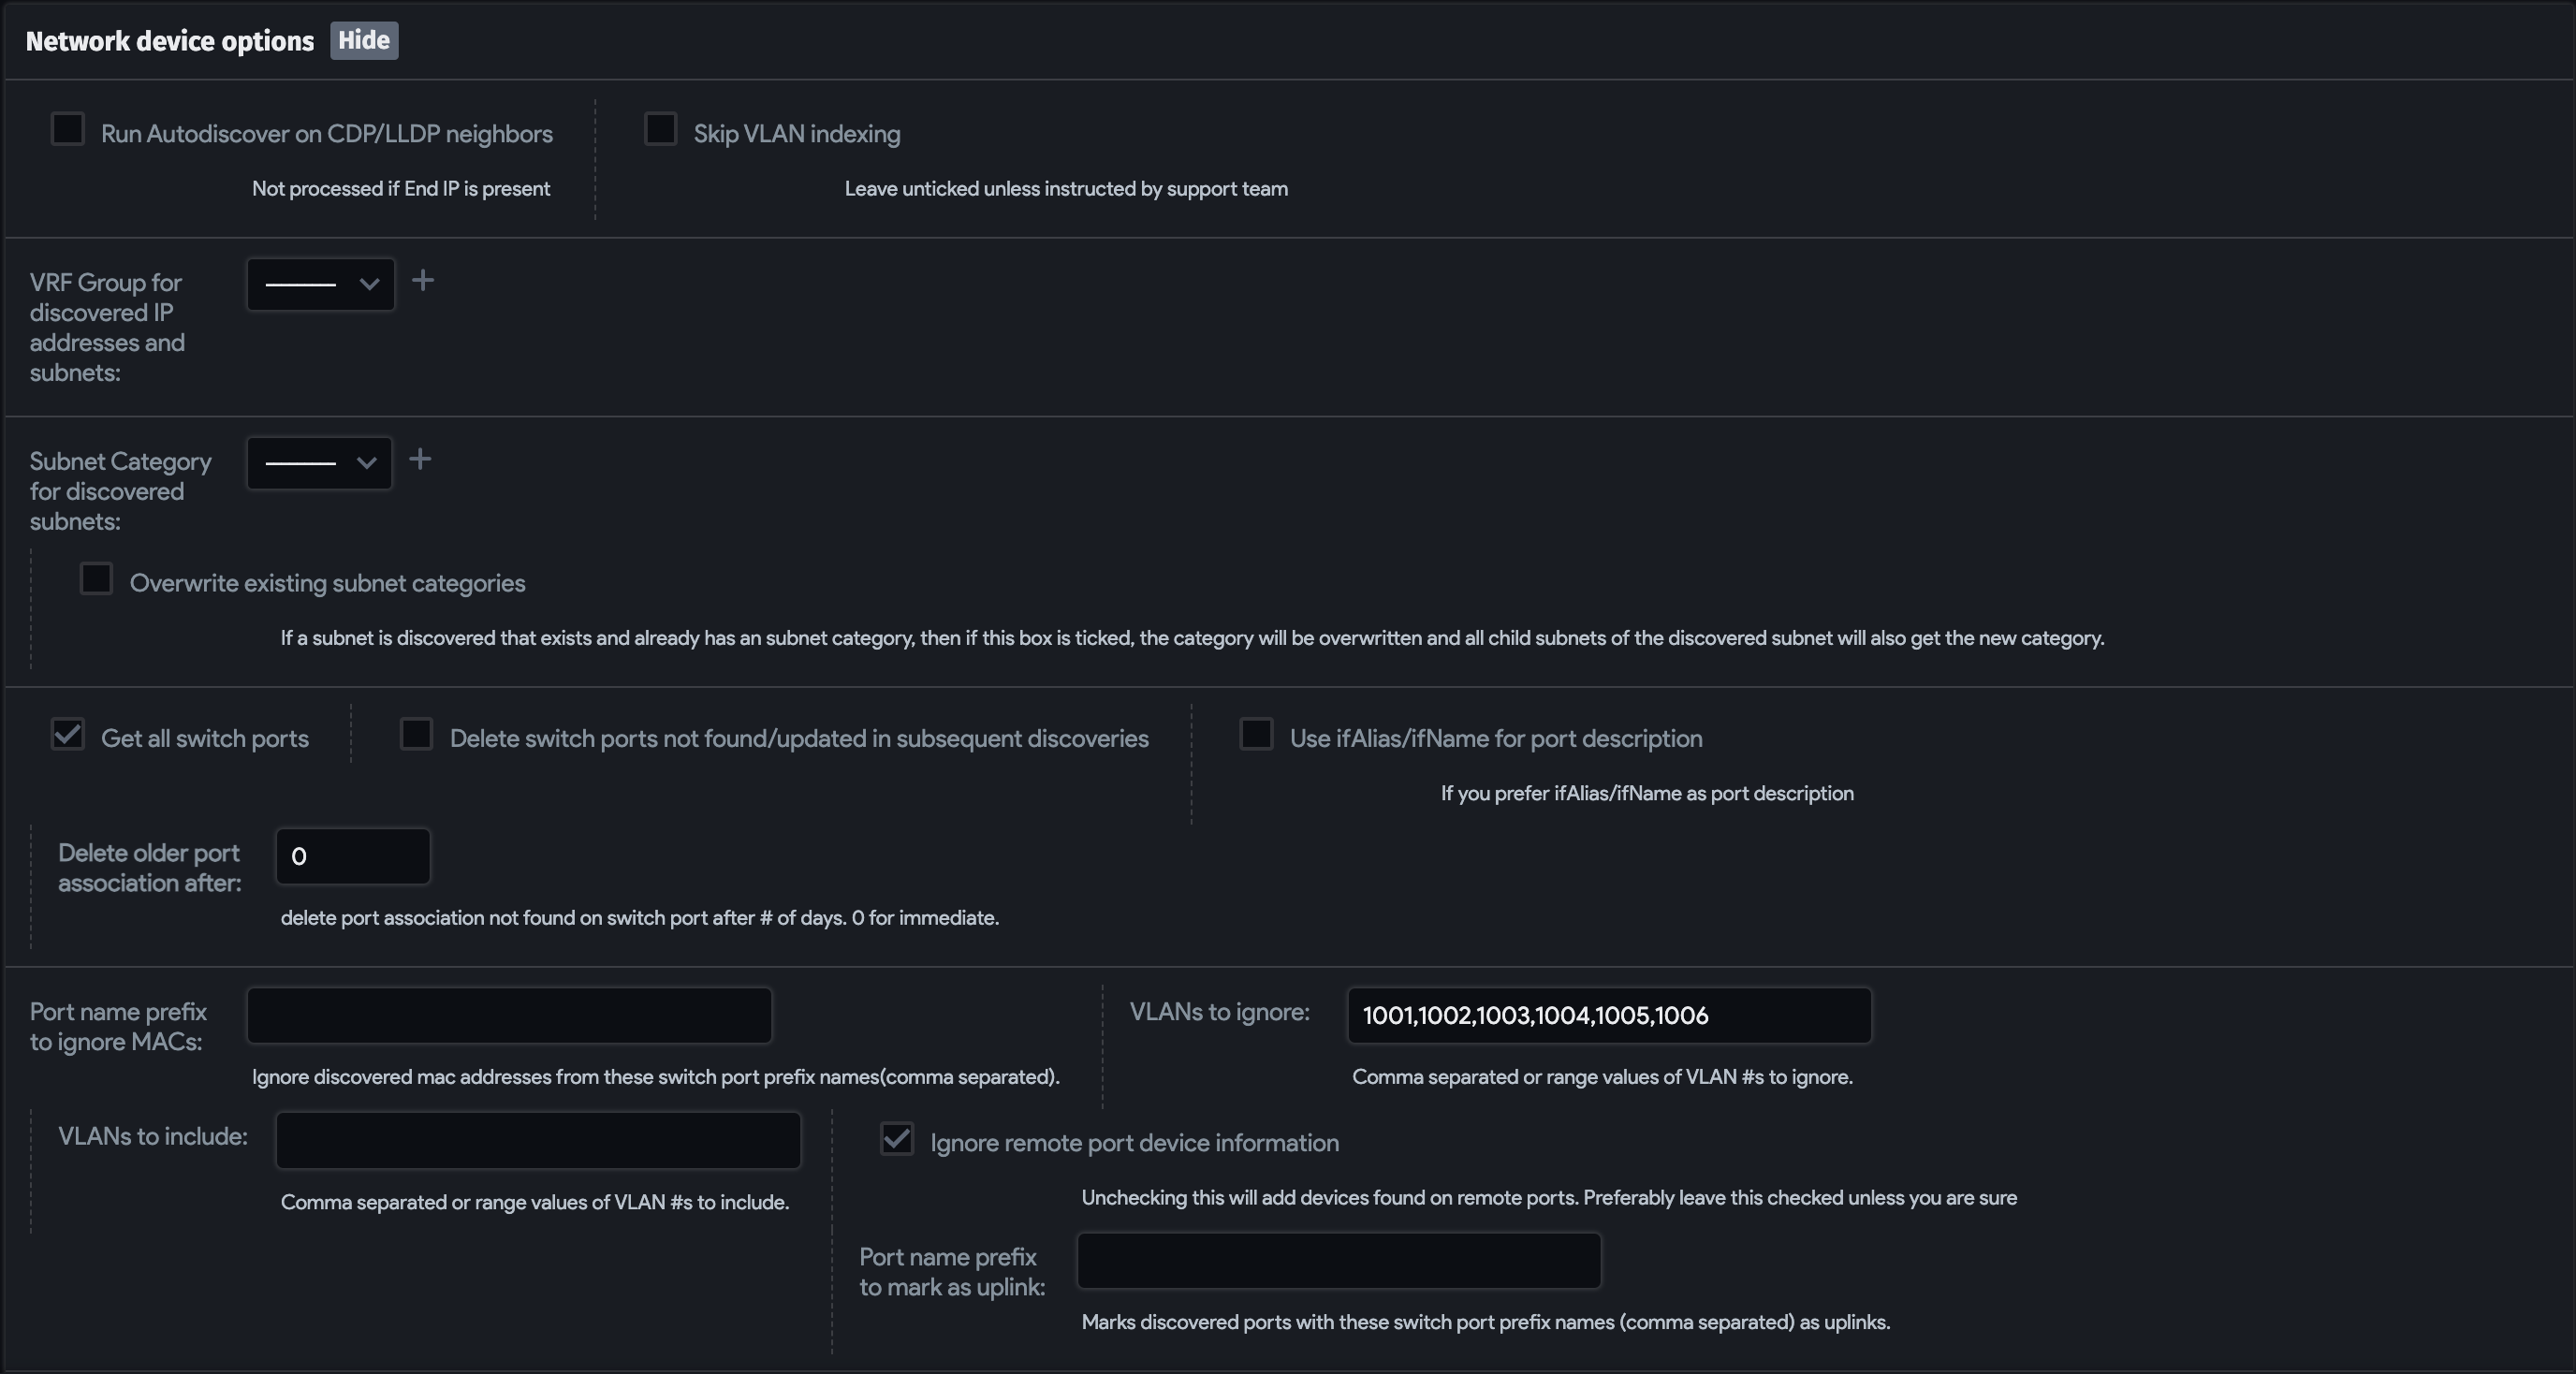Click plus icon next to VRF Group dropdown

(x=423, y=280)
